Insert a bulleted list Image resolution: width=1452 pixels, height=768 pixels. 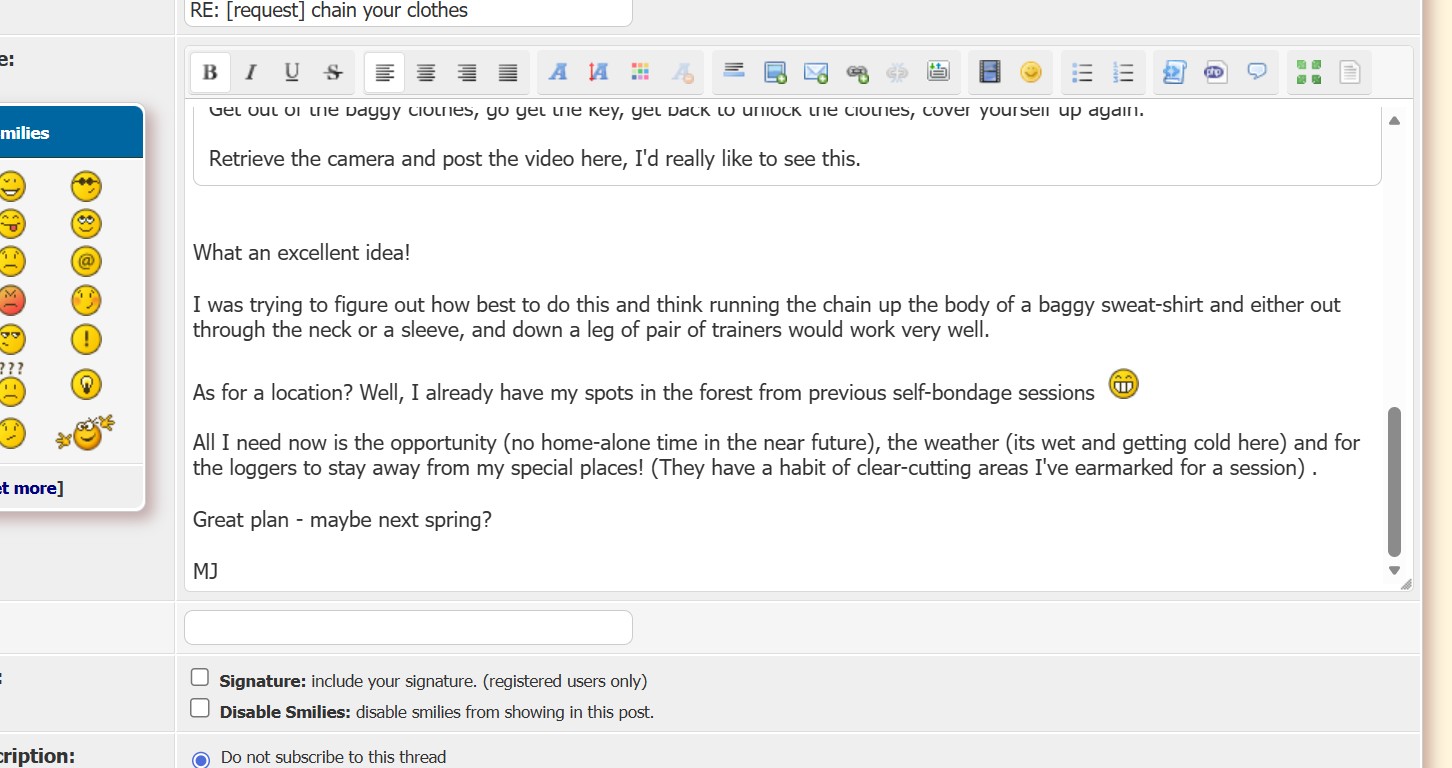pos(1082,72)
